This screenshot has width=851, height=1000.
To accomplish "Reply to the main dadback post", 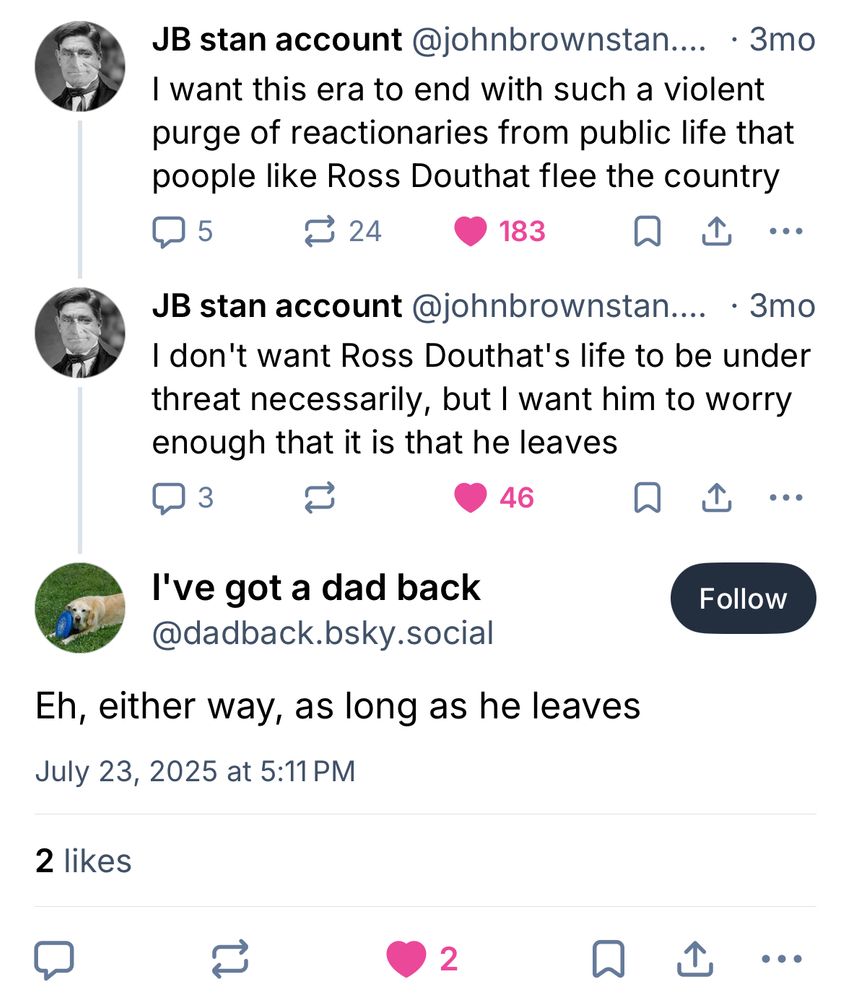I will pyautogui.click(x=54, y=960).
